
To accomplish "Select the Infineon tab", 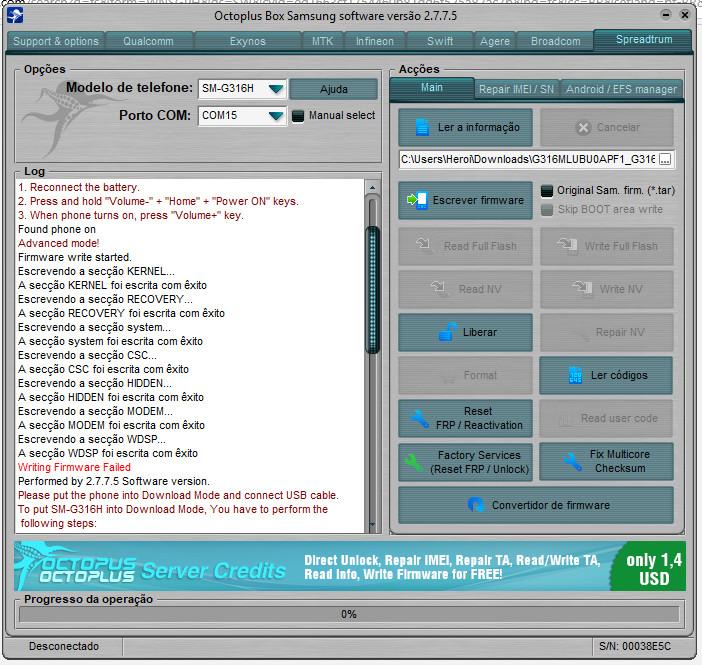I will pyautogui.click(x=375, y=42).
